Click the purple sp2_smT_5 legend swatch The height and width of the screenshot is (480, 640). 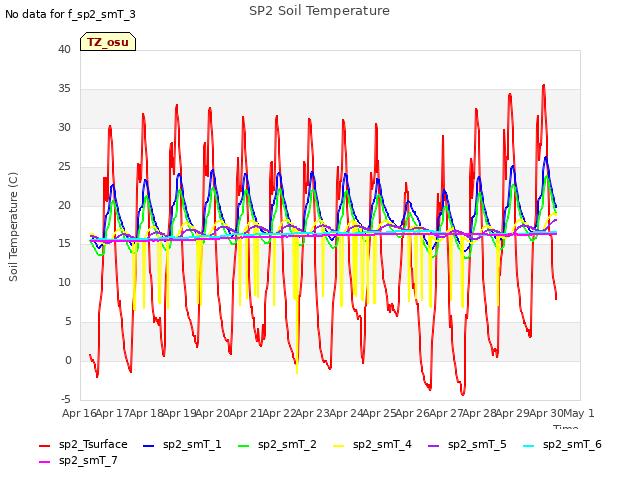pos(434,446)
